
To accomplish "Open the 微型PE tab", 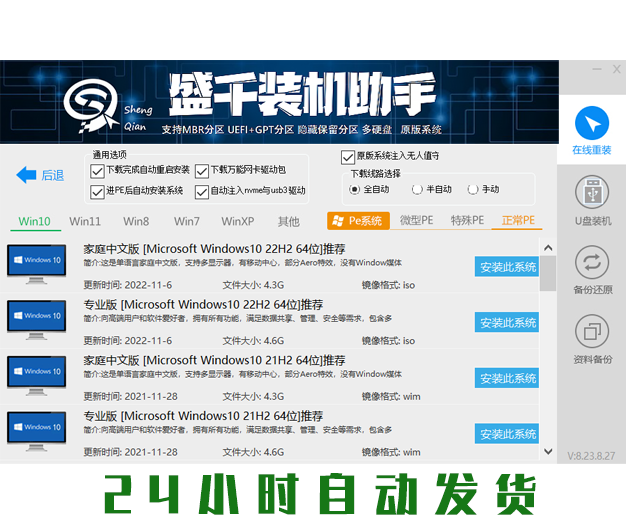I will click(416, 220).
